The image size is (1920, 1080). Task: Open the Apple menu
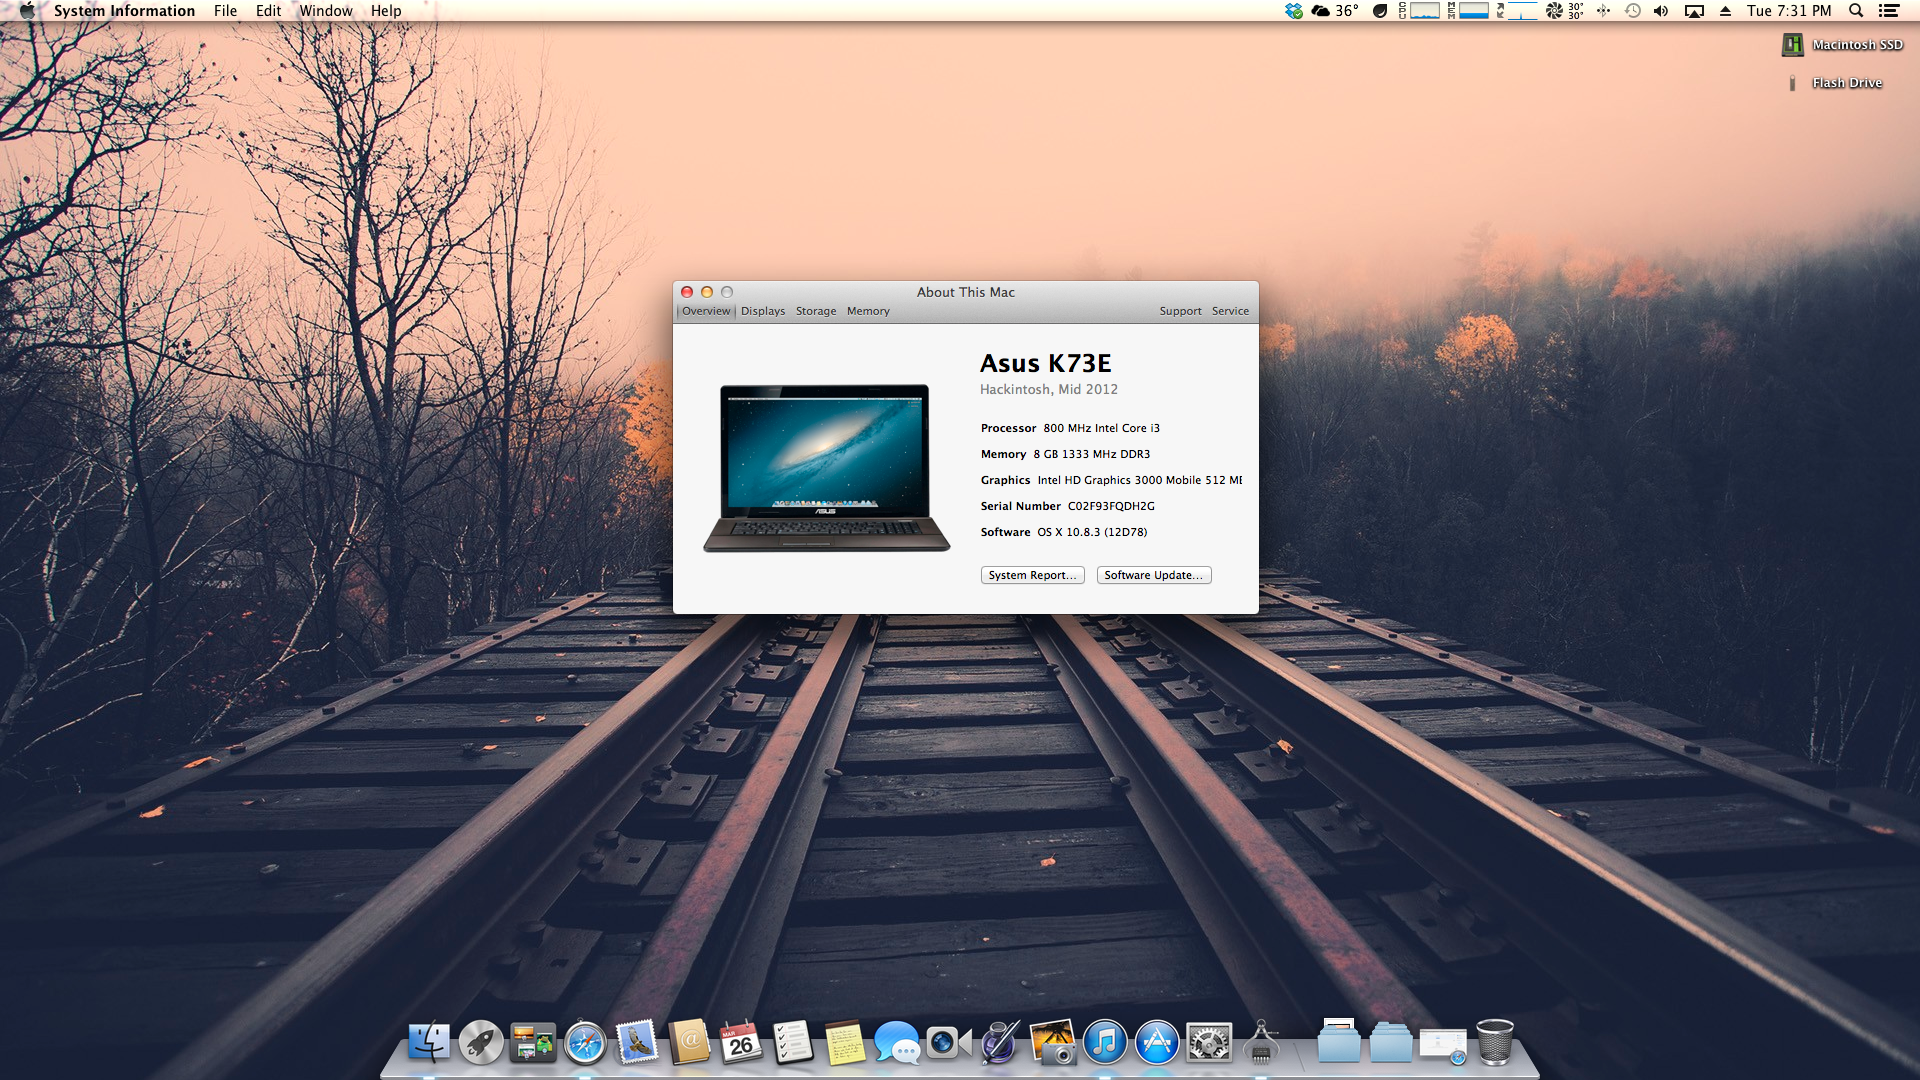coord(27,11)
